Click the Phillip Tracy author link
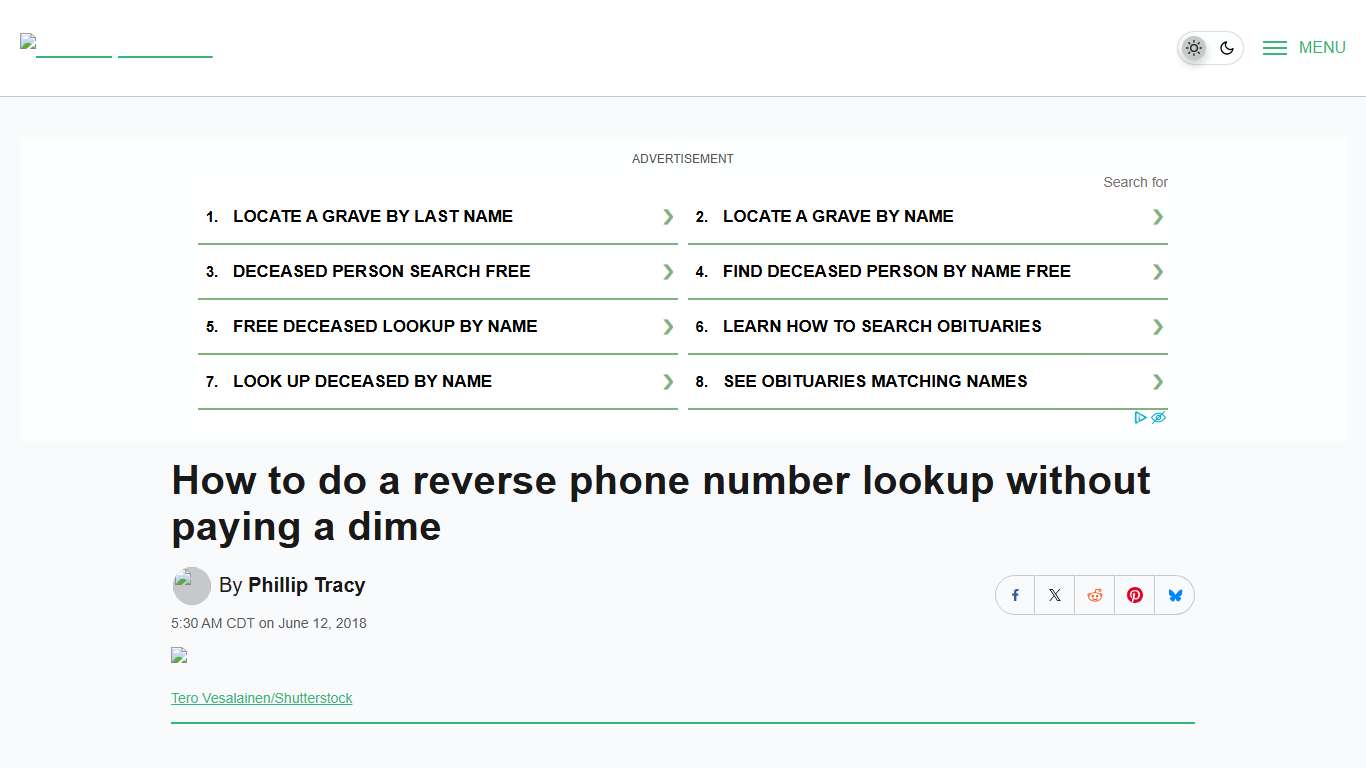1366x768 pixels. point(306,585)
